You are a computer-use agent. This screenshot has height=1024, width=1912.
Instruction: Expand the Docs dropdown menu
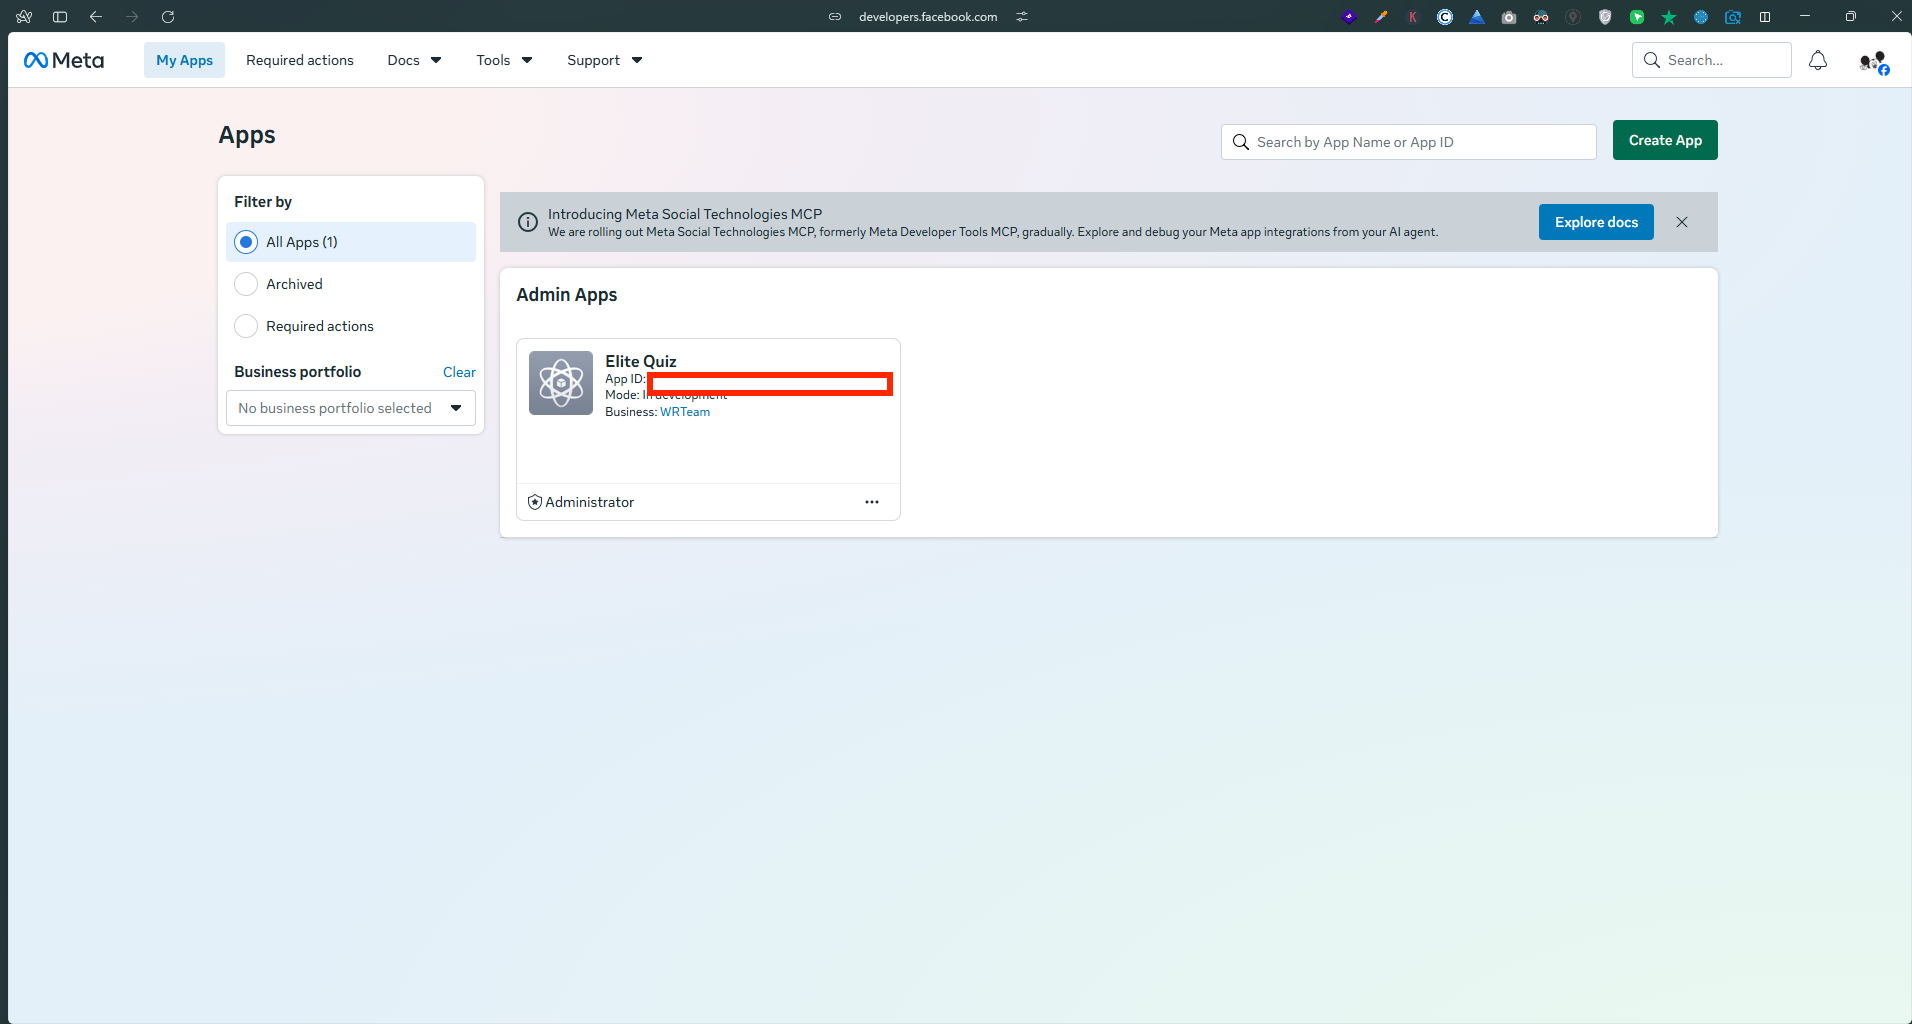[414, 60]
